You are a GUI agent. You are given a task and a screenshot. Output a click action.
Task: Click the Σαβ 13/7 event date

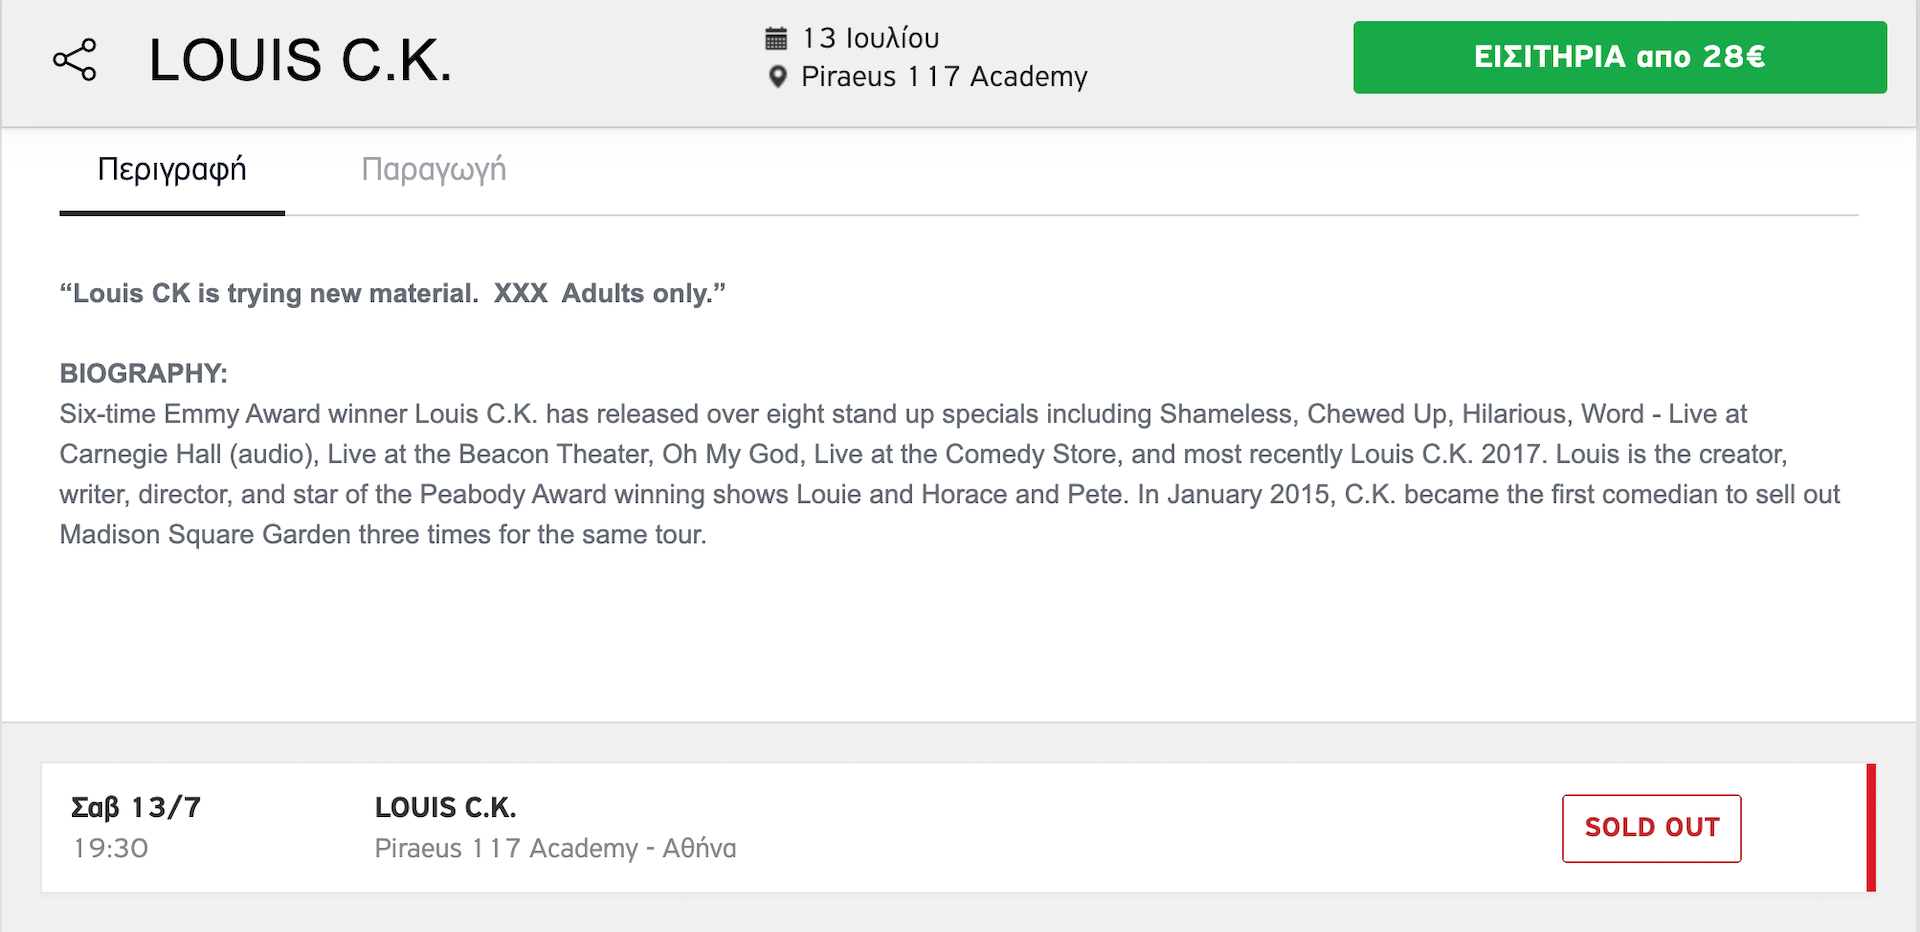coord(136,807)
